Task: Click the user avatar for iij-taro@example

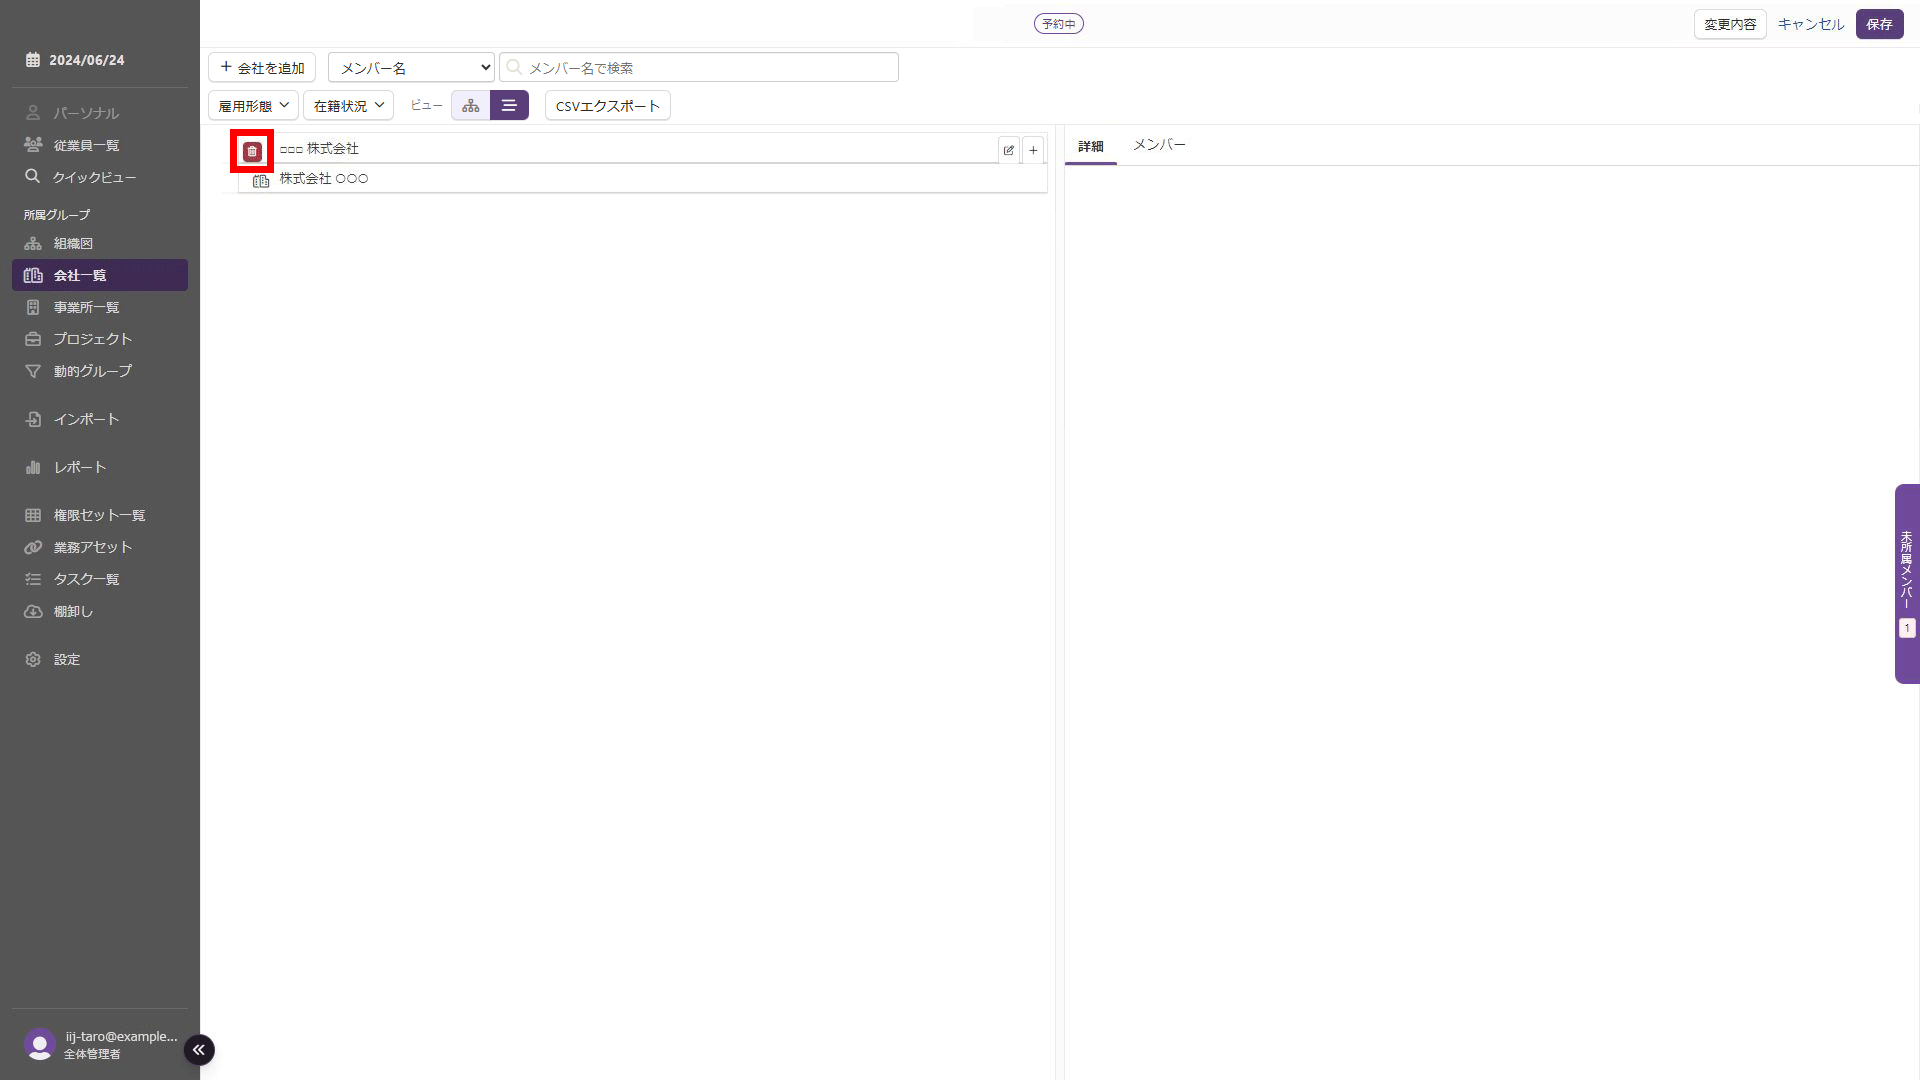Action: point(40,1045)
